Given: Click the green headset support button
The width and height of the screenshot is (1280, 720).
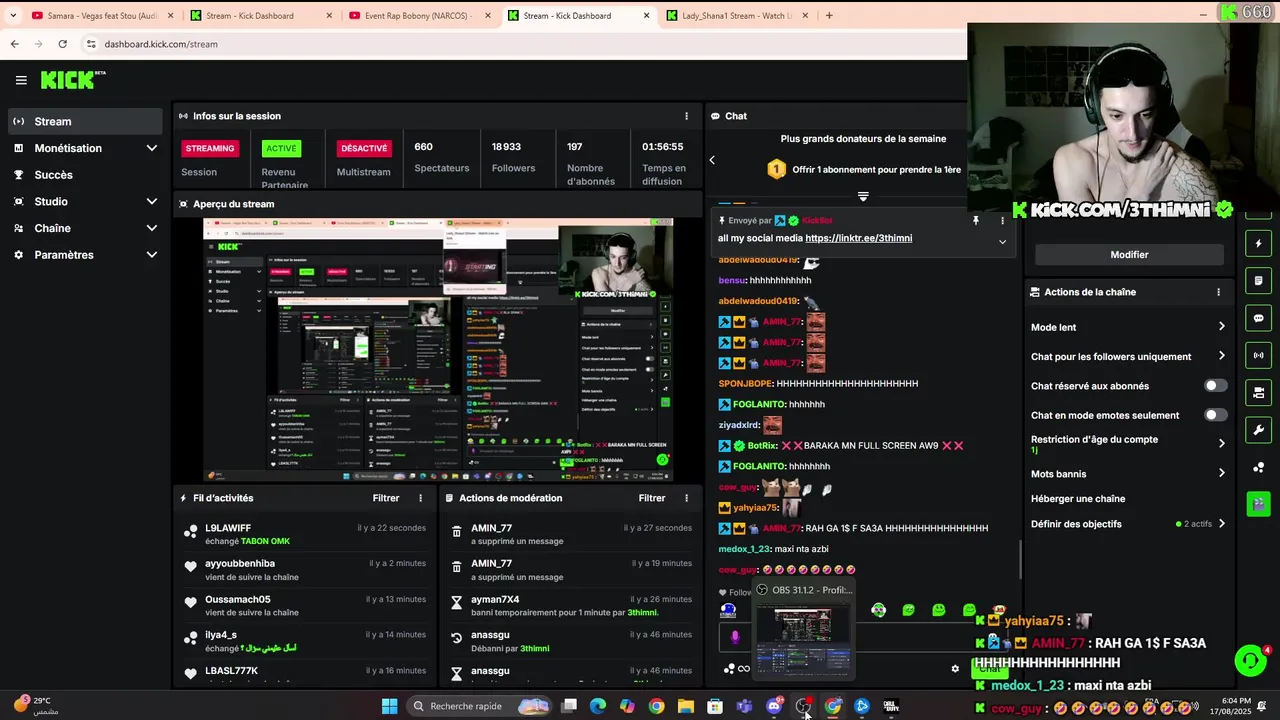Looking at the screenshot, I should pos(1250,661).
